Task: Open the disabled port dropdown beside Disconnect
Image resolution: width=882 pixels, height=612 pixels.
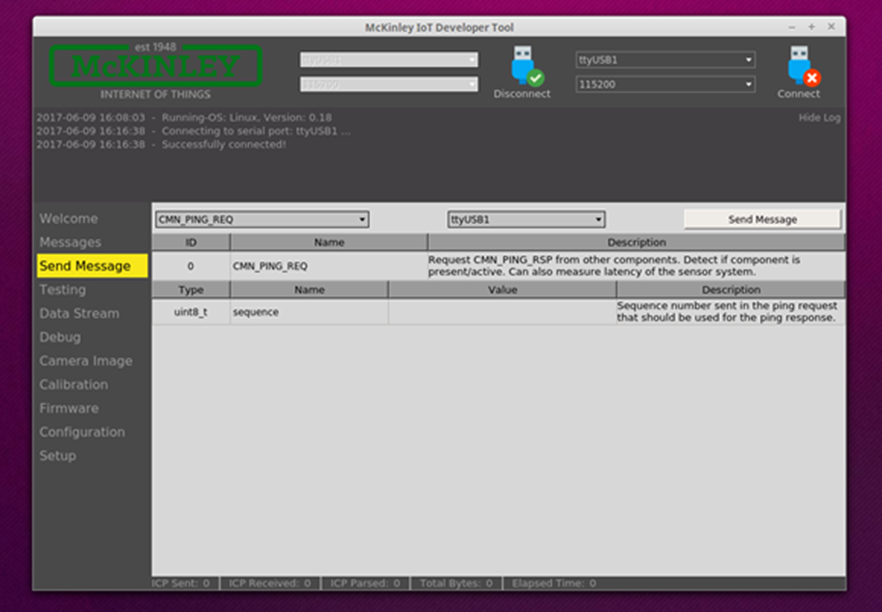Action: pos(389,60)
